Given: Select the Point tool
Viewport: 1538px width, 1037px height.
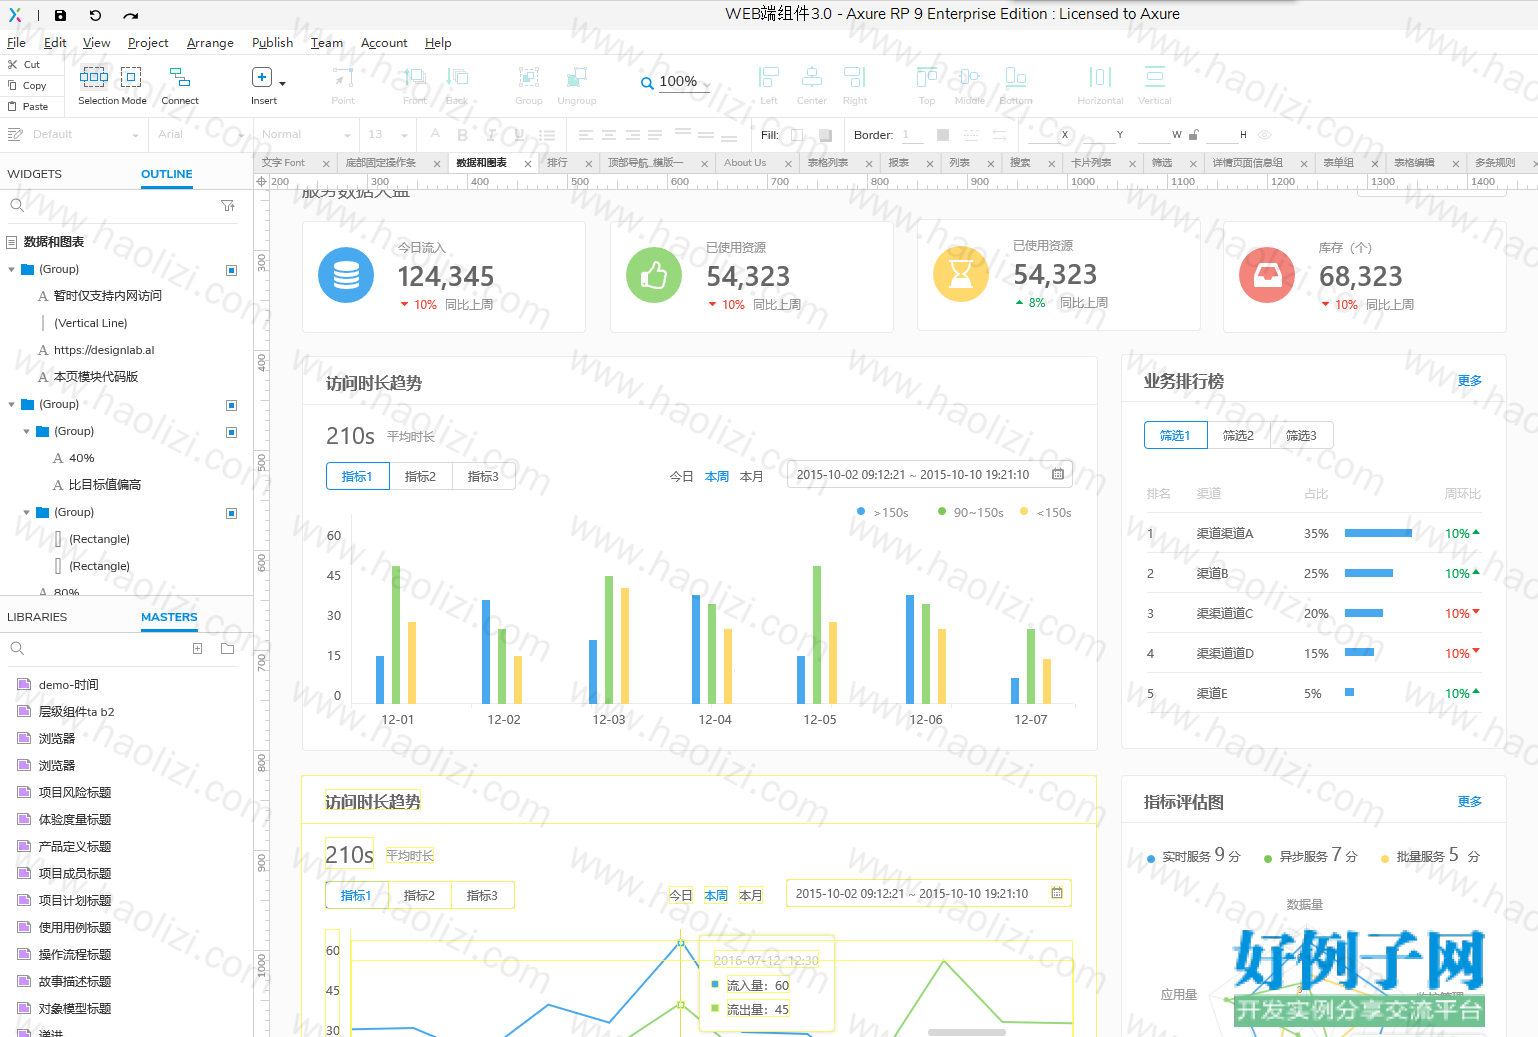Looking at the screenshot, I should (x=343, y=85).
